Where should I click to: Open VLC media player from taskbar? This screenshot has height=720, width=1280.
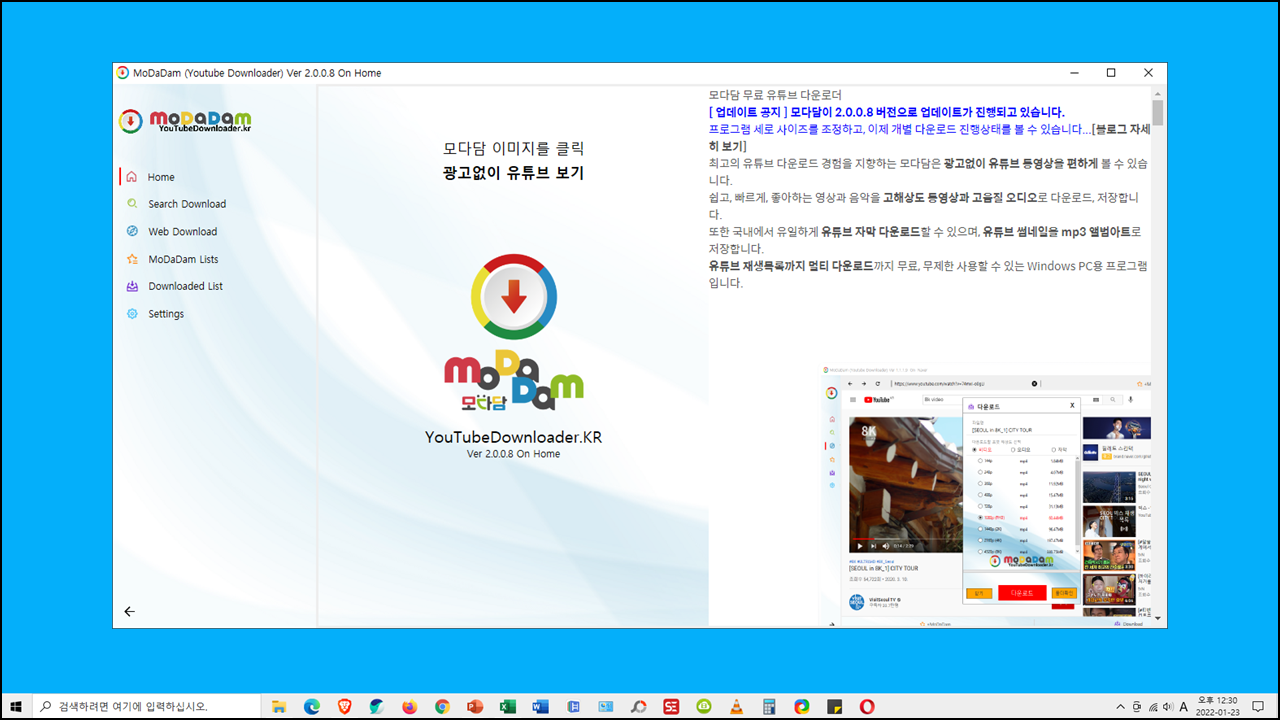(x=736, y=706)
